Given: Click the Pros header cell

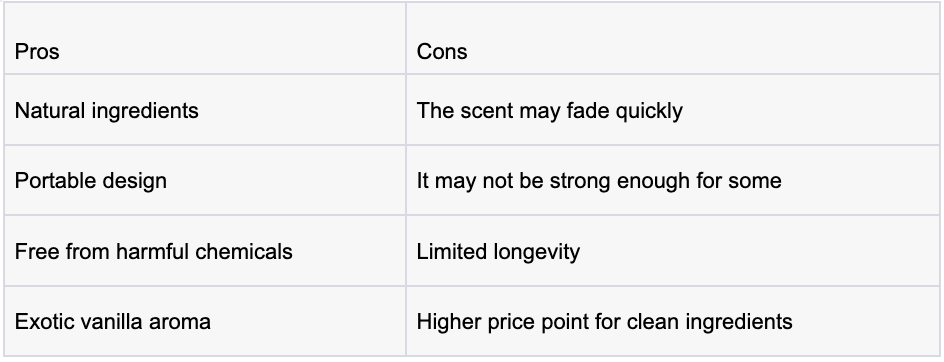Looking at the screenshot, I should pos(205,39).
